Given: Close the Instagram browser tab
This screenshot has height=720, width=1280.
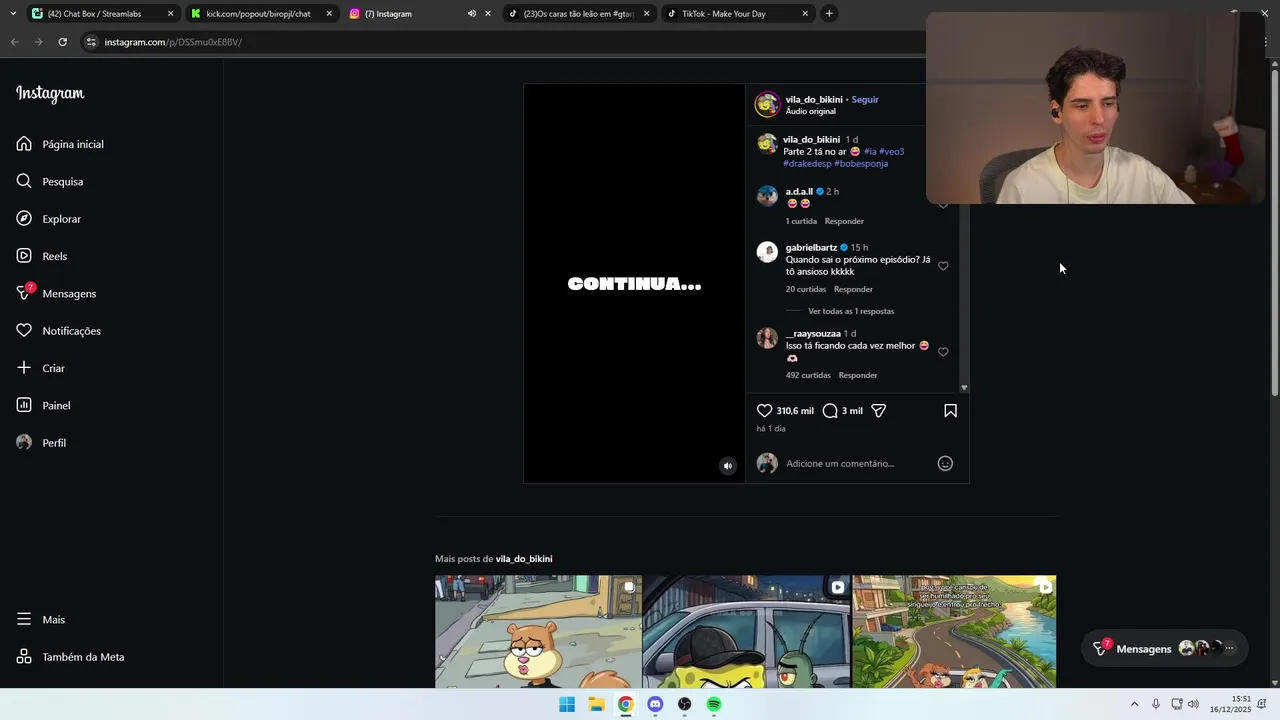Looking at the screenshot, I should point(488,14).
